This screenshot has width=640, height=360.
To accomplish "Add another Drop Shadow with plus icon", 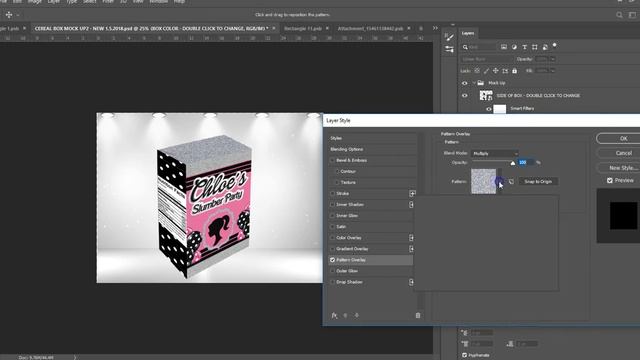I will click(411, 282).
